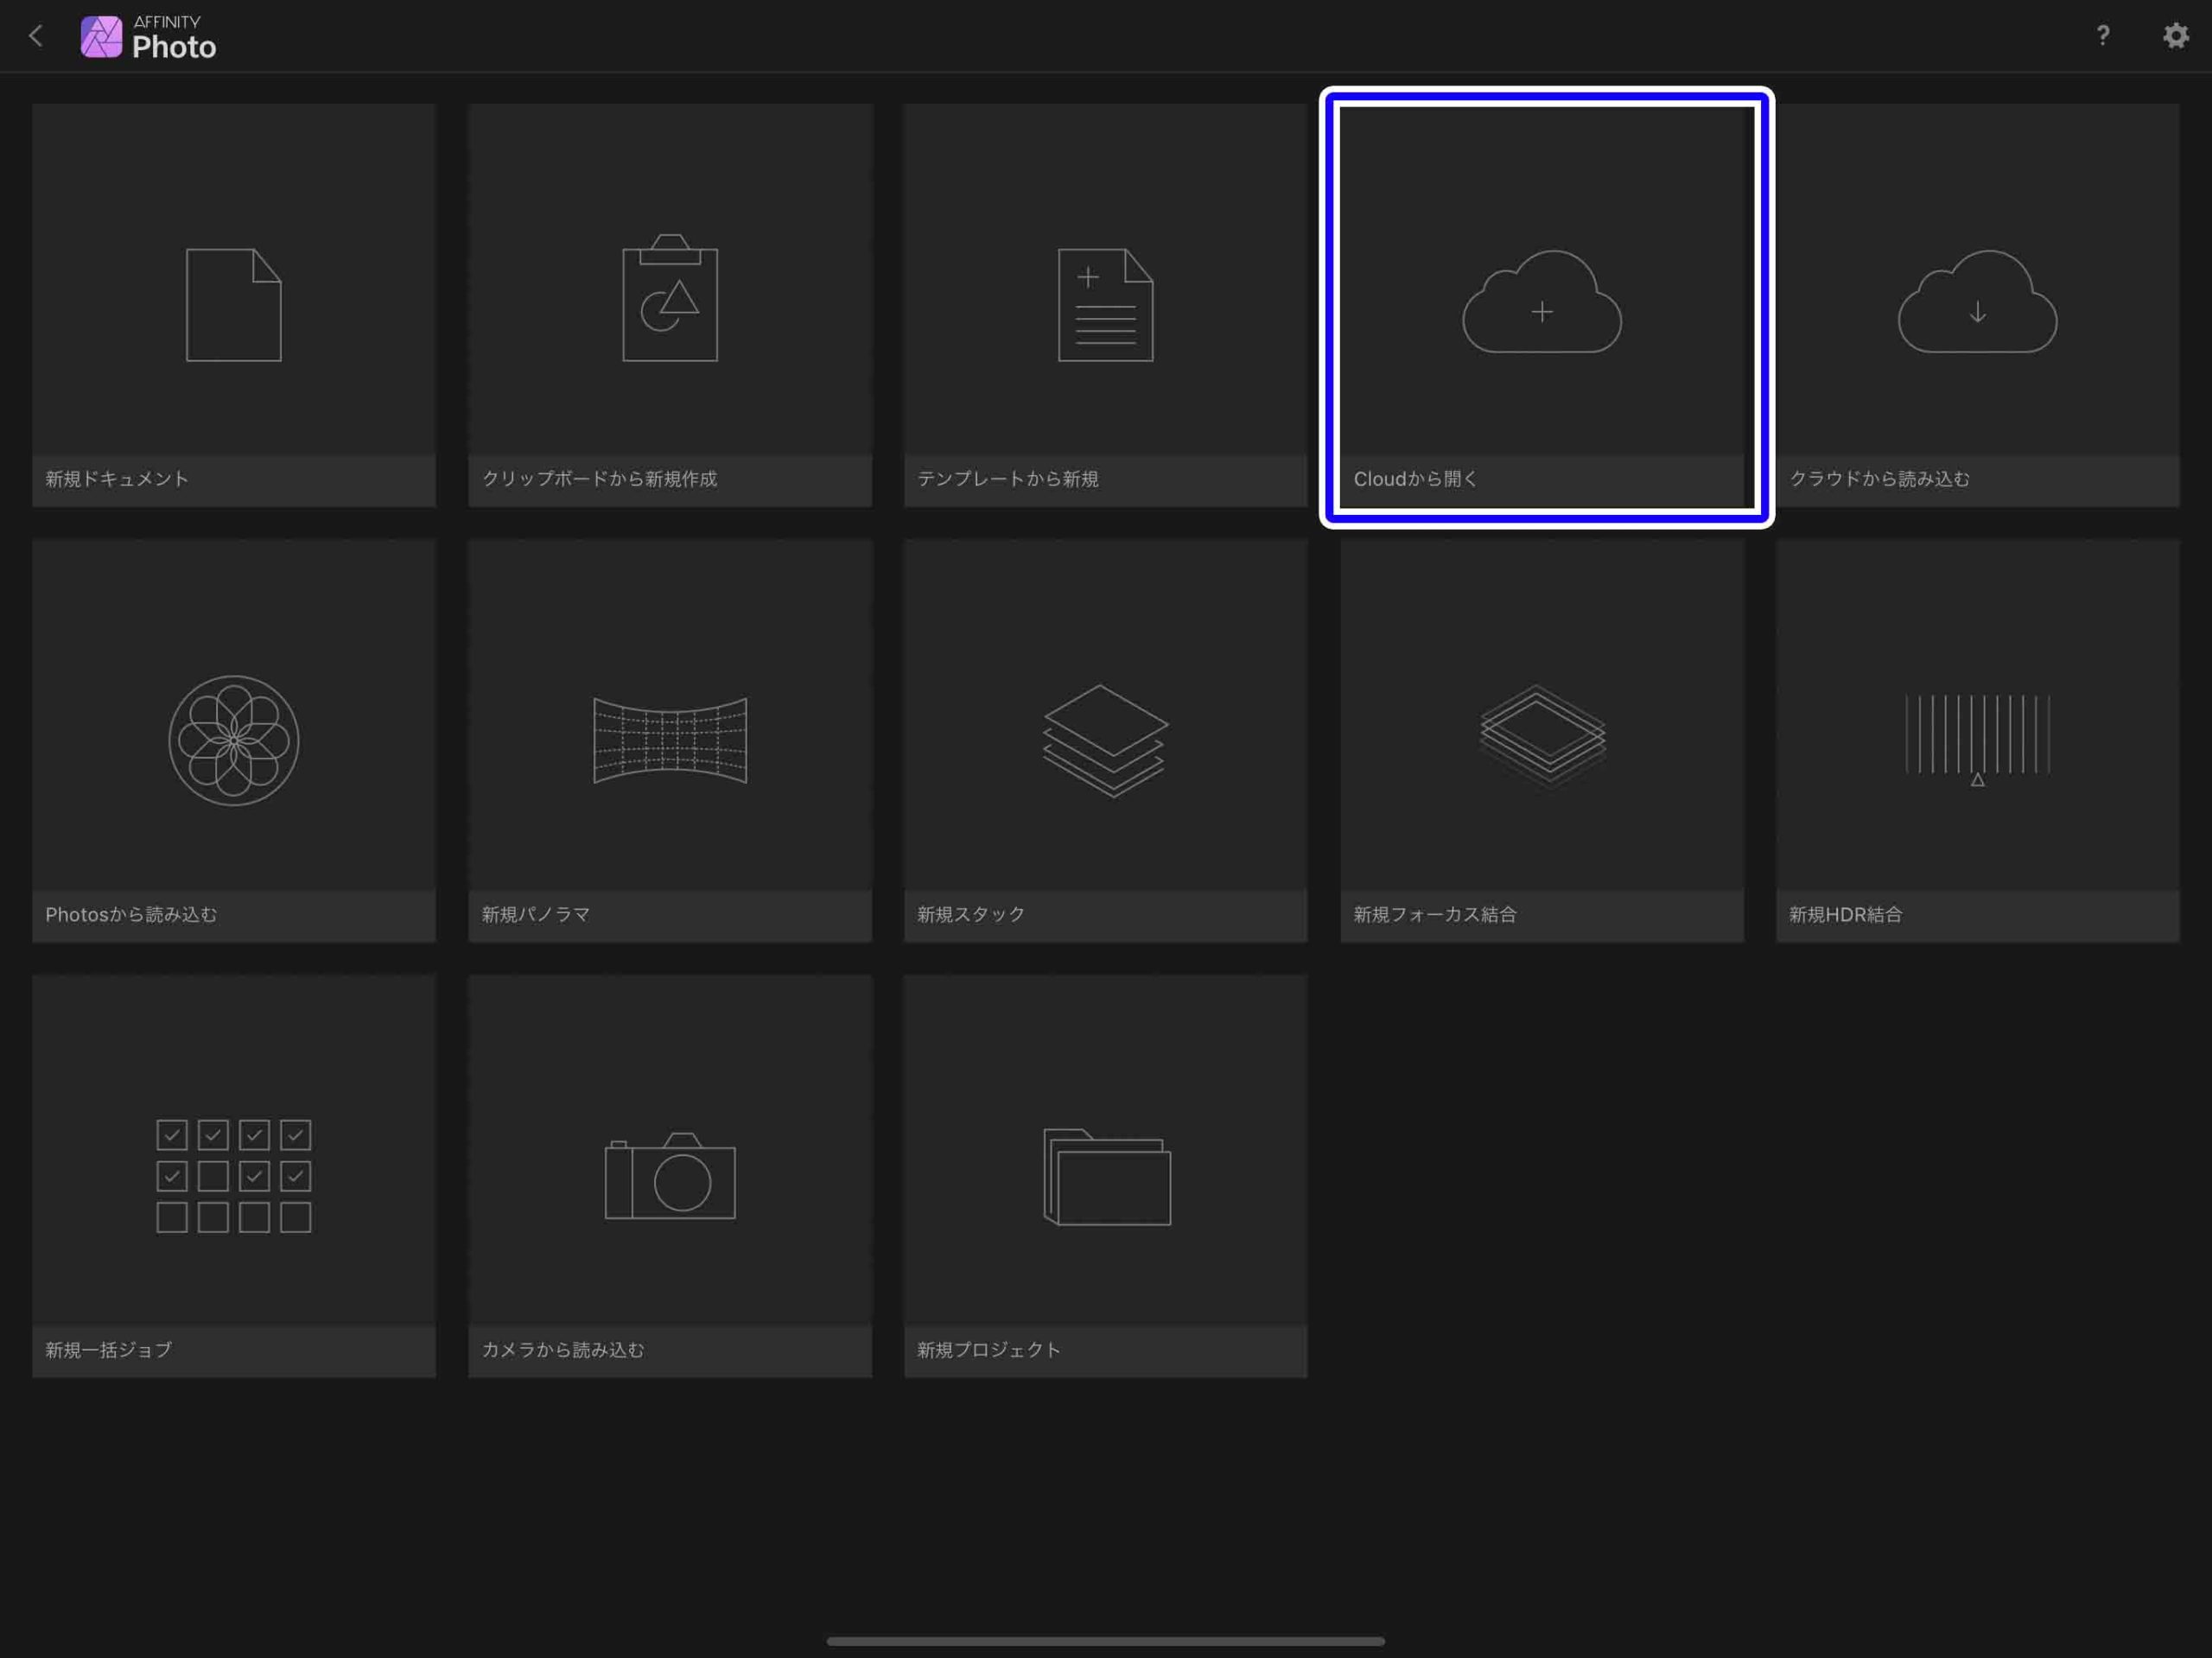Screen dimensions: 2212x1658
Task: Open help with the question mark icon
Action: click(2103, 36)
